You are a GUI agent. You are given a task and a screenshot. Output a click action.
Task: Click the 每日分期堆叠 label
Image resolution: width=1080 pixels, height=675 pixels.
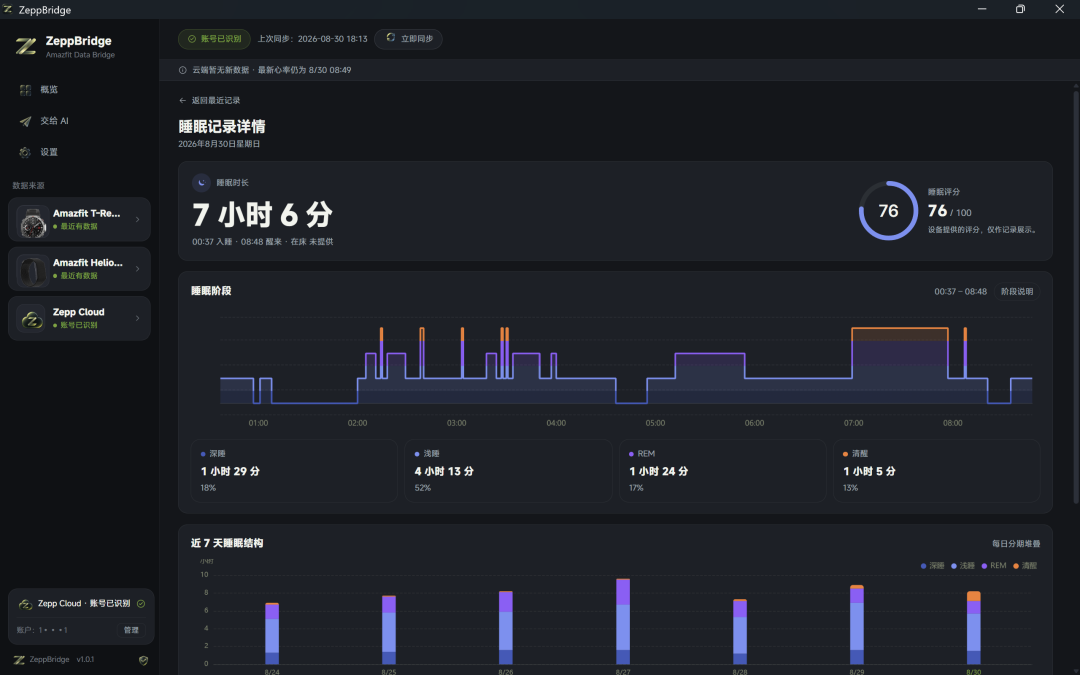pyautogui.click(x=1016, y=544)
